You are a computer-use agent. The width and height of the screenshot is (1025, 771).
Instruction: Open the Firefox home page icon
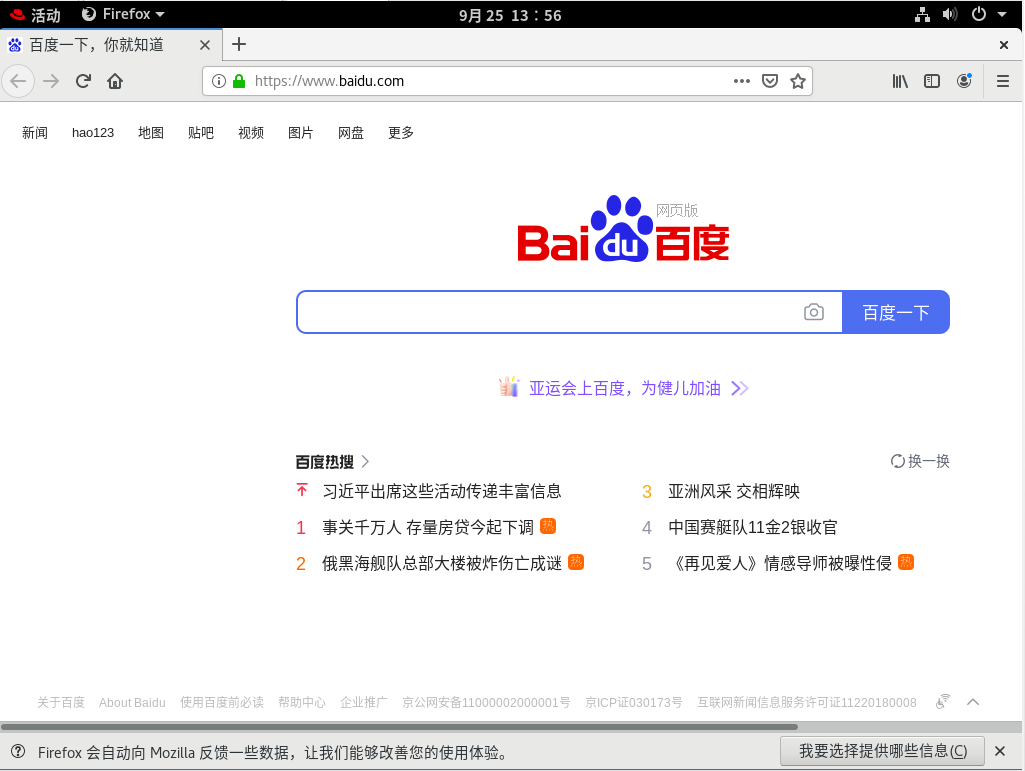115,81
